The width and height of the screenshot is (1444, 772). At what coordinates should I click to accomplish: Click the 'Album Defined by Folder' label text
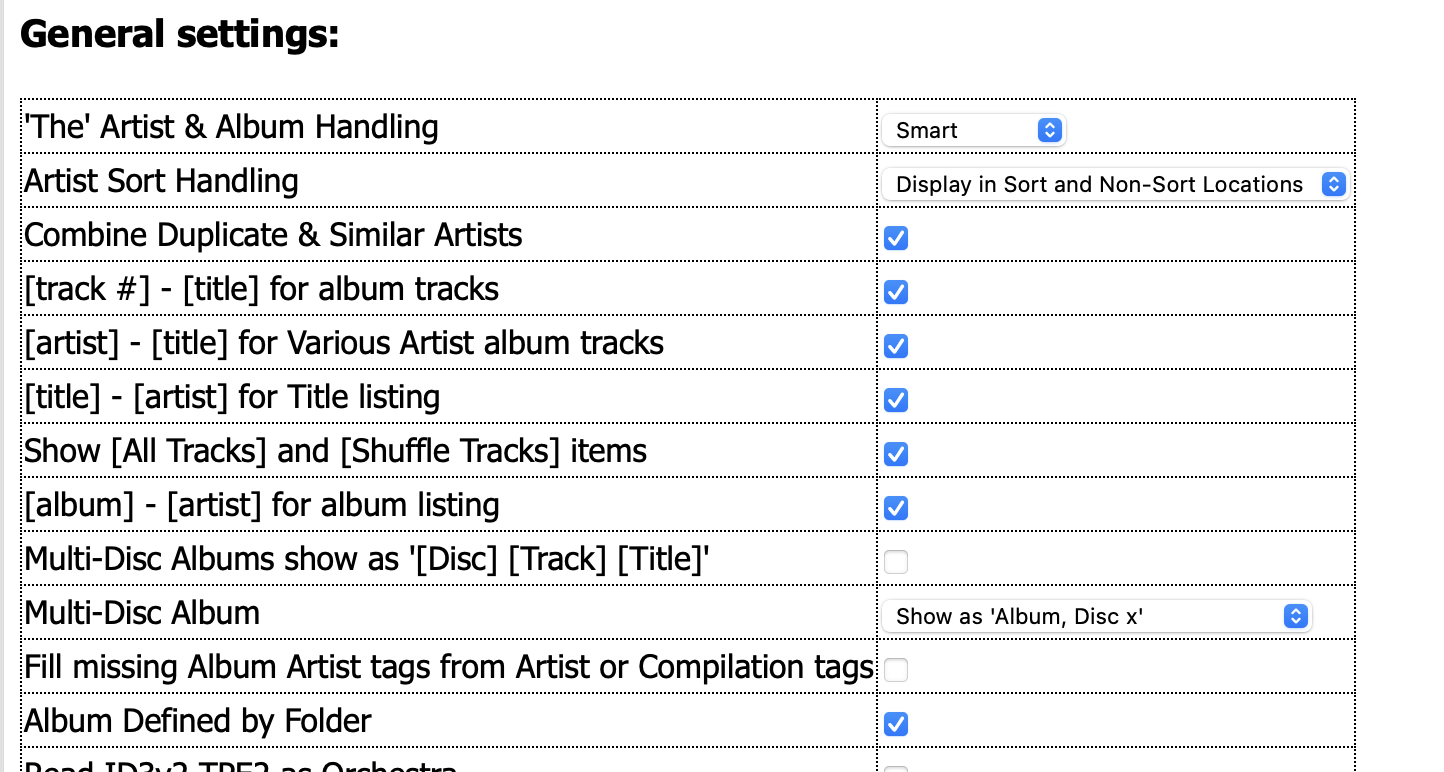point(198,721)
